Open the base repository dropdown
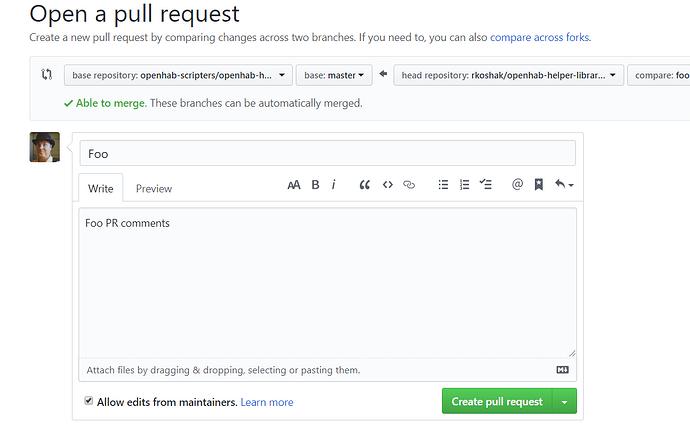 178,75
